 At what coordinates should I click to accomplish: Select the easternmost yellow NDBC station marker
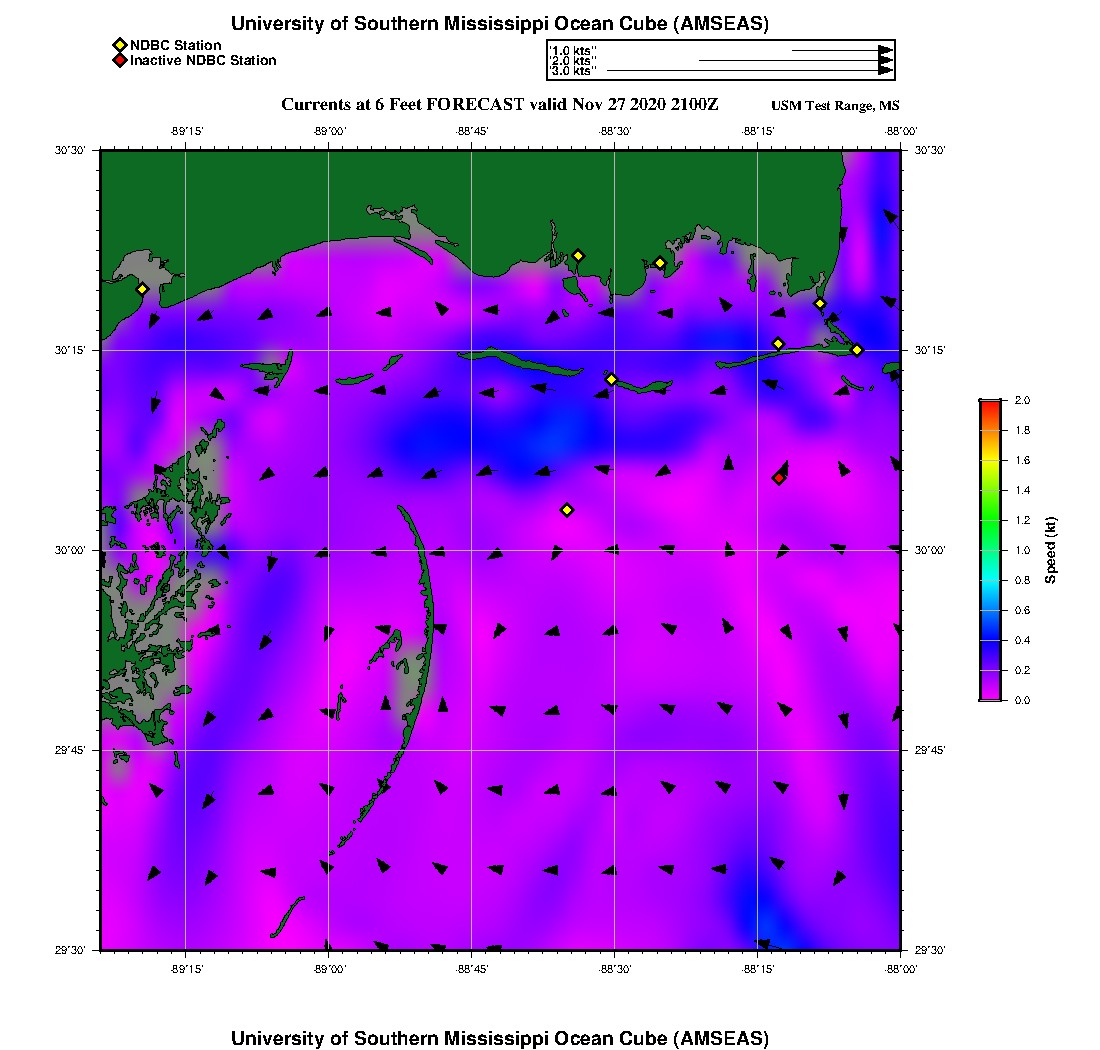(x=857, y=350)
